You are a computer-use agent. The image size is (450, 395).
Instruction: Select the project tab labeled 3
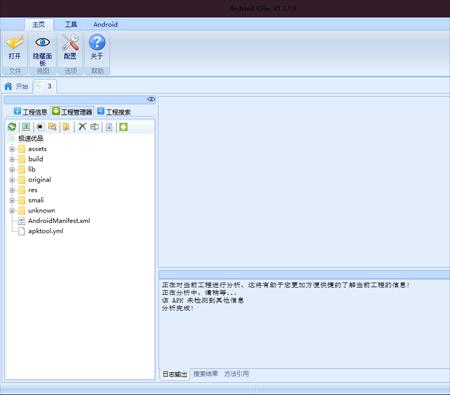[44, 86]
